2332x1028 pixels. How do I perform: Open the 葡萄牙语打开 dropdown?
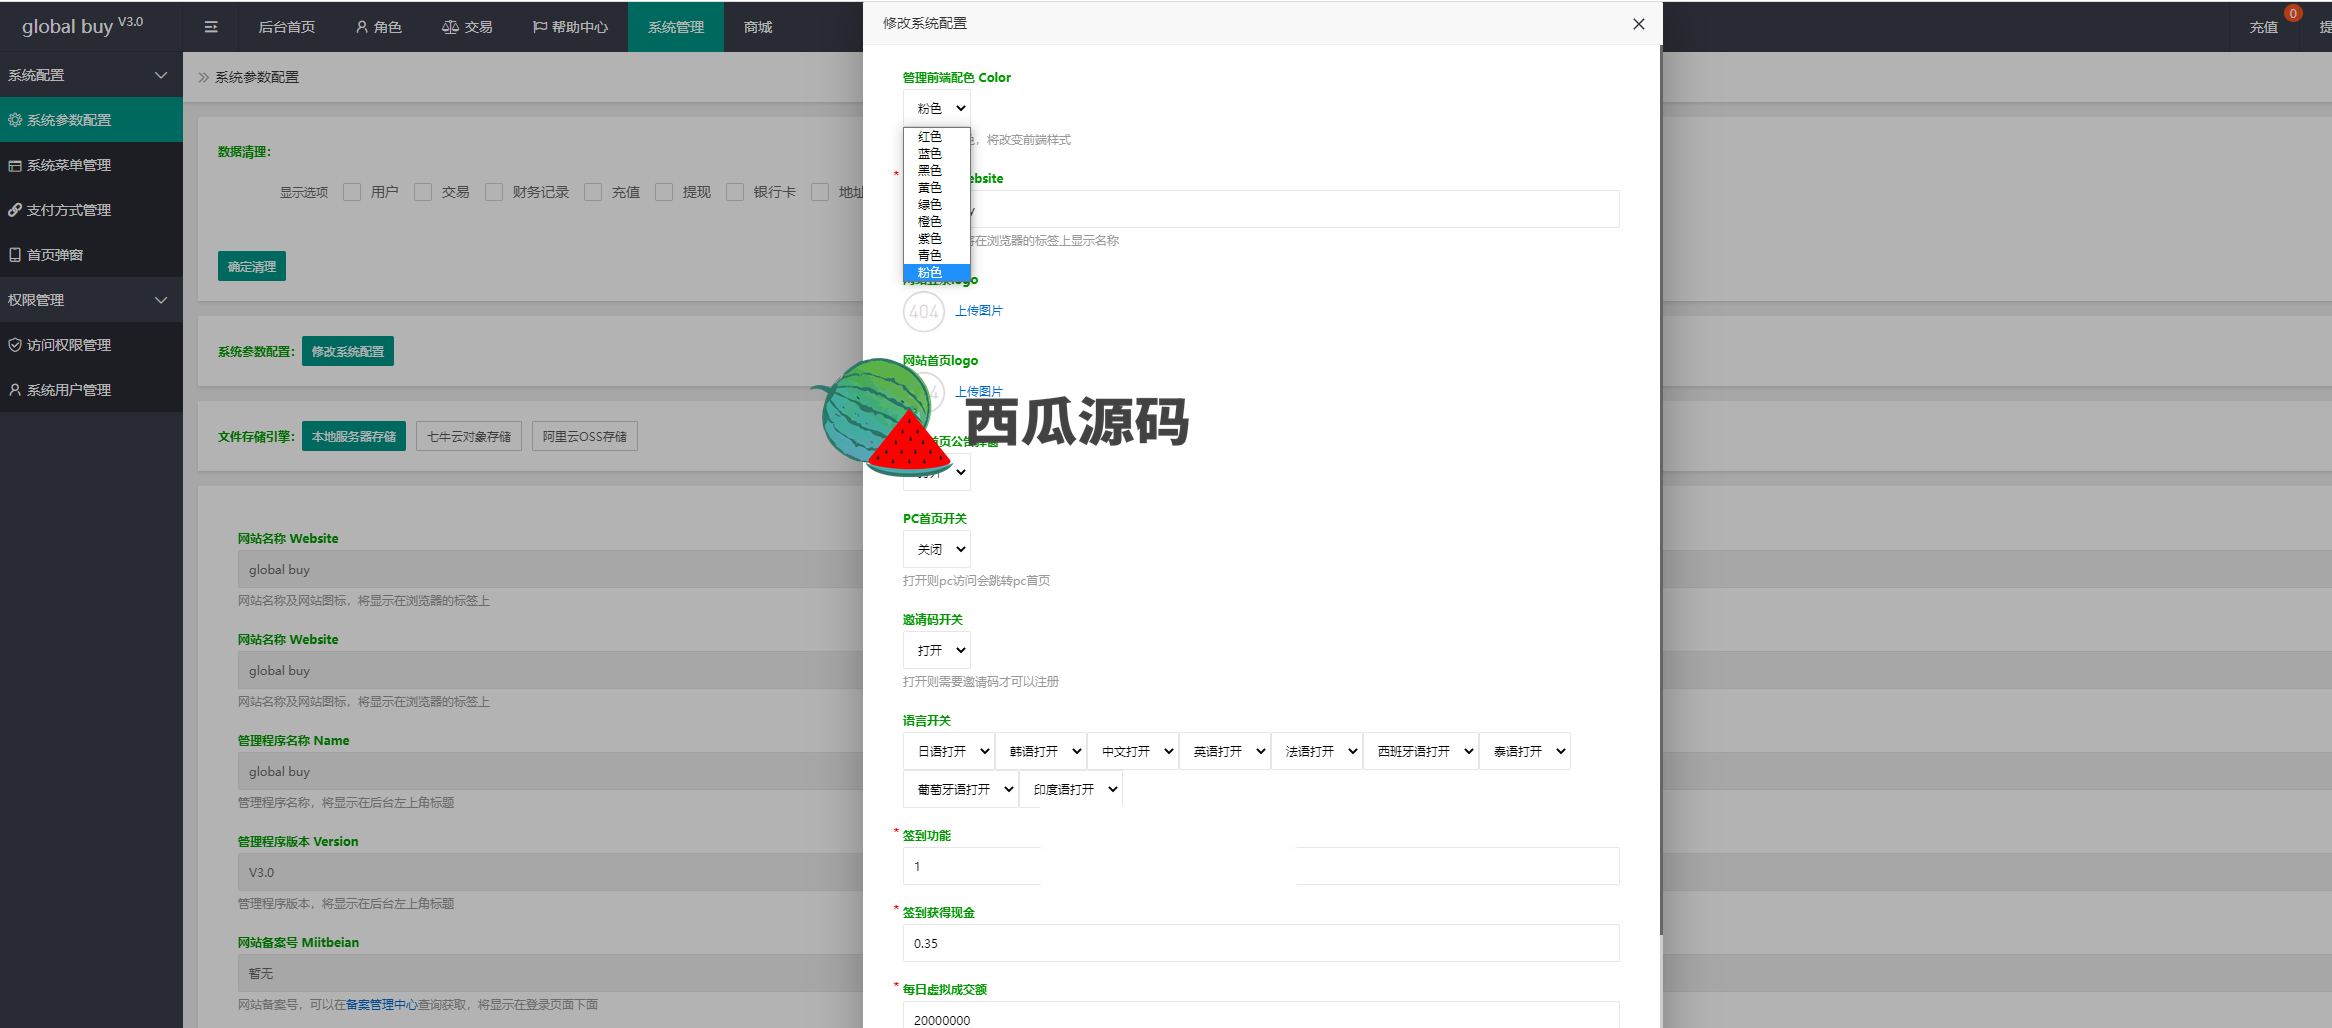coord(961,789)
